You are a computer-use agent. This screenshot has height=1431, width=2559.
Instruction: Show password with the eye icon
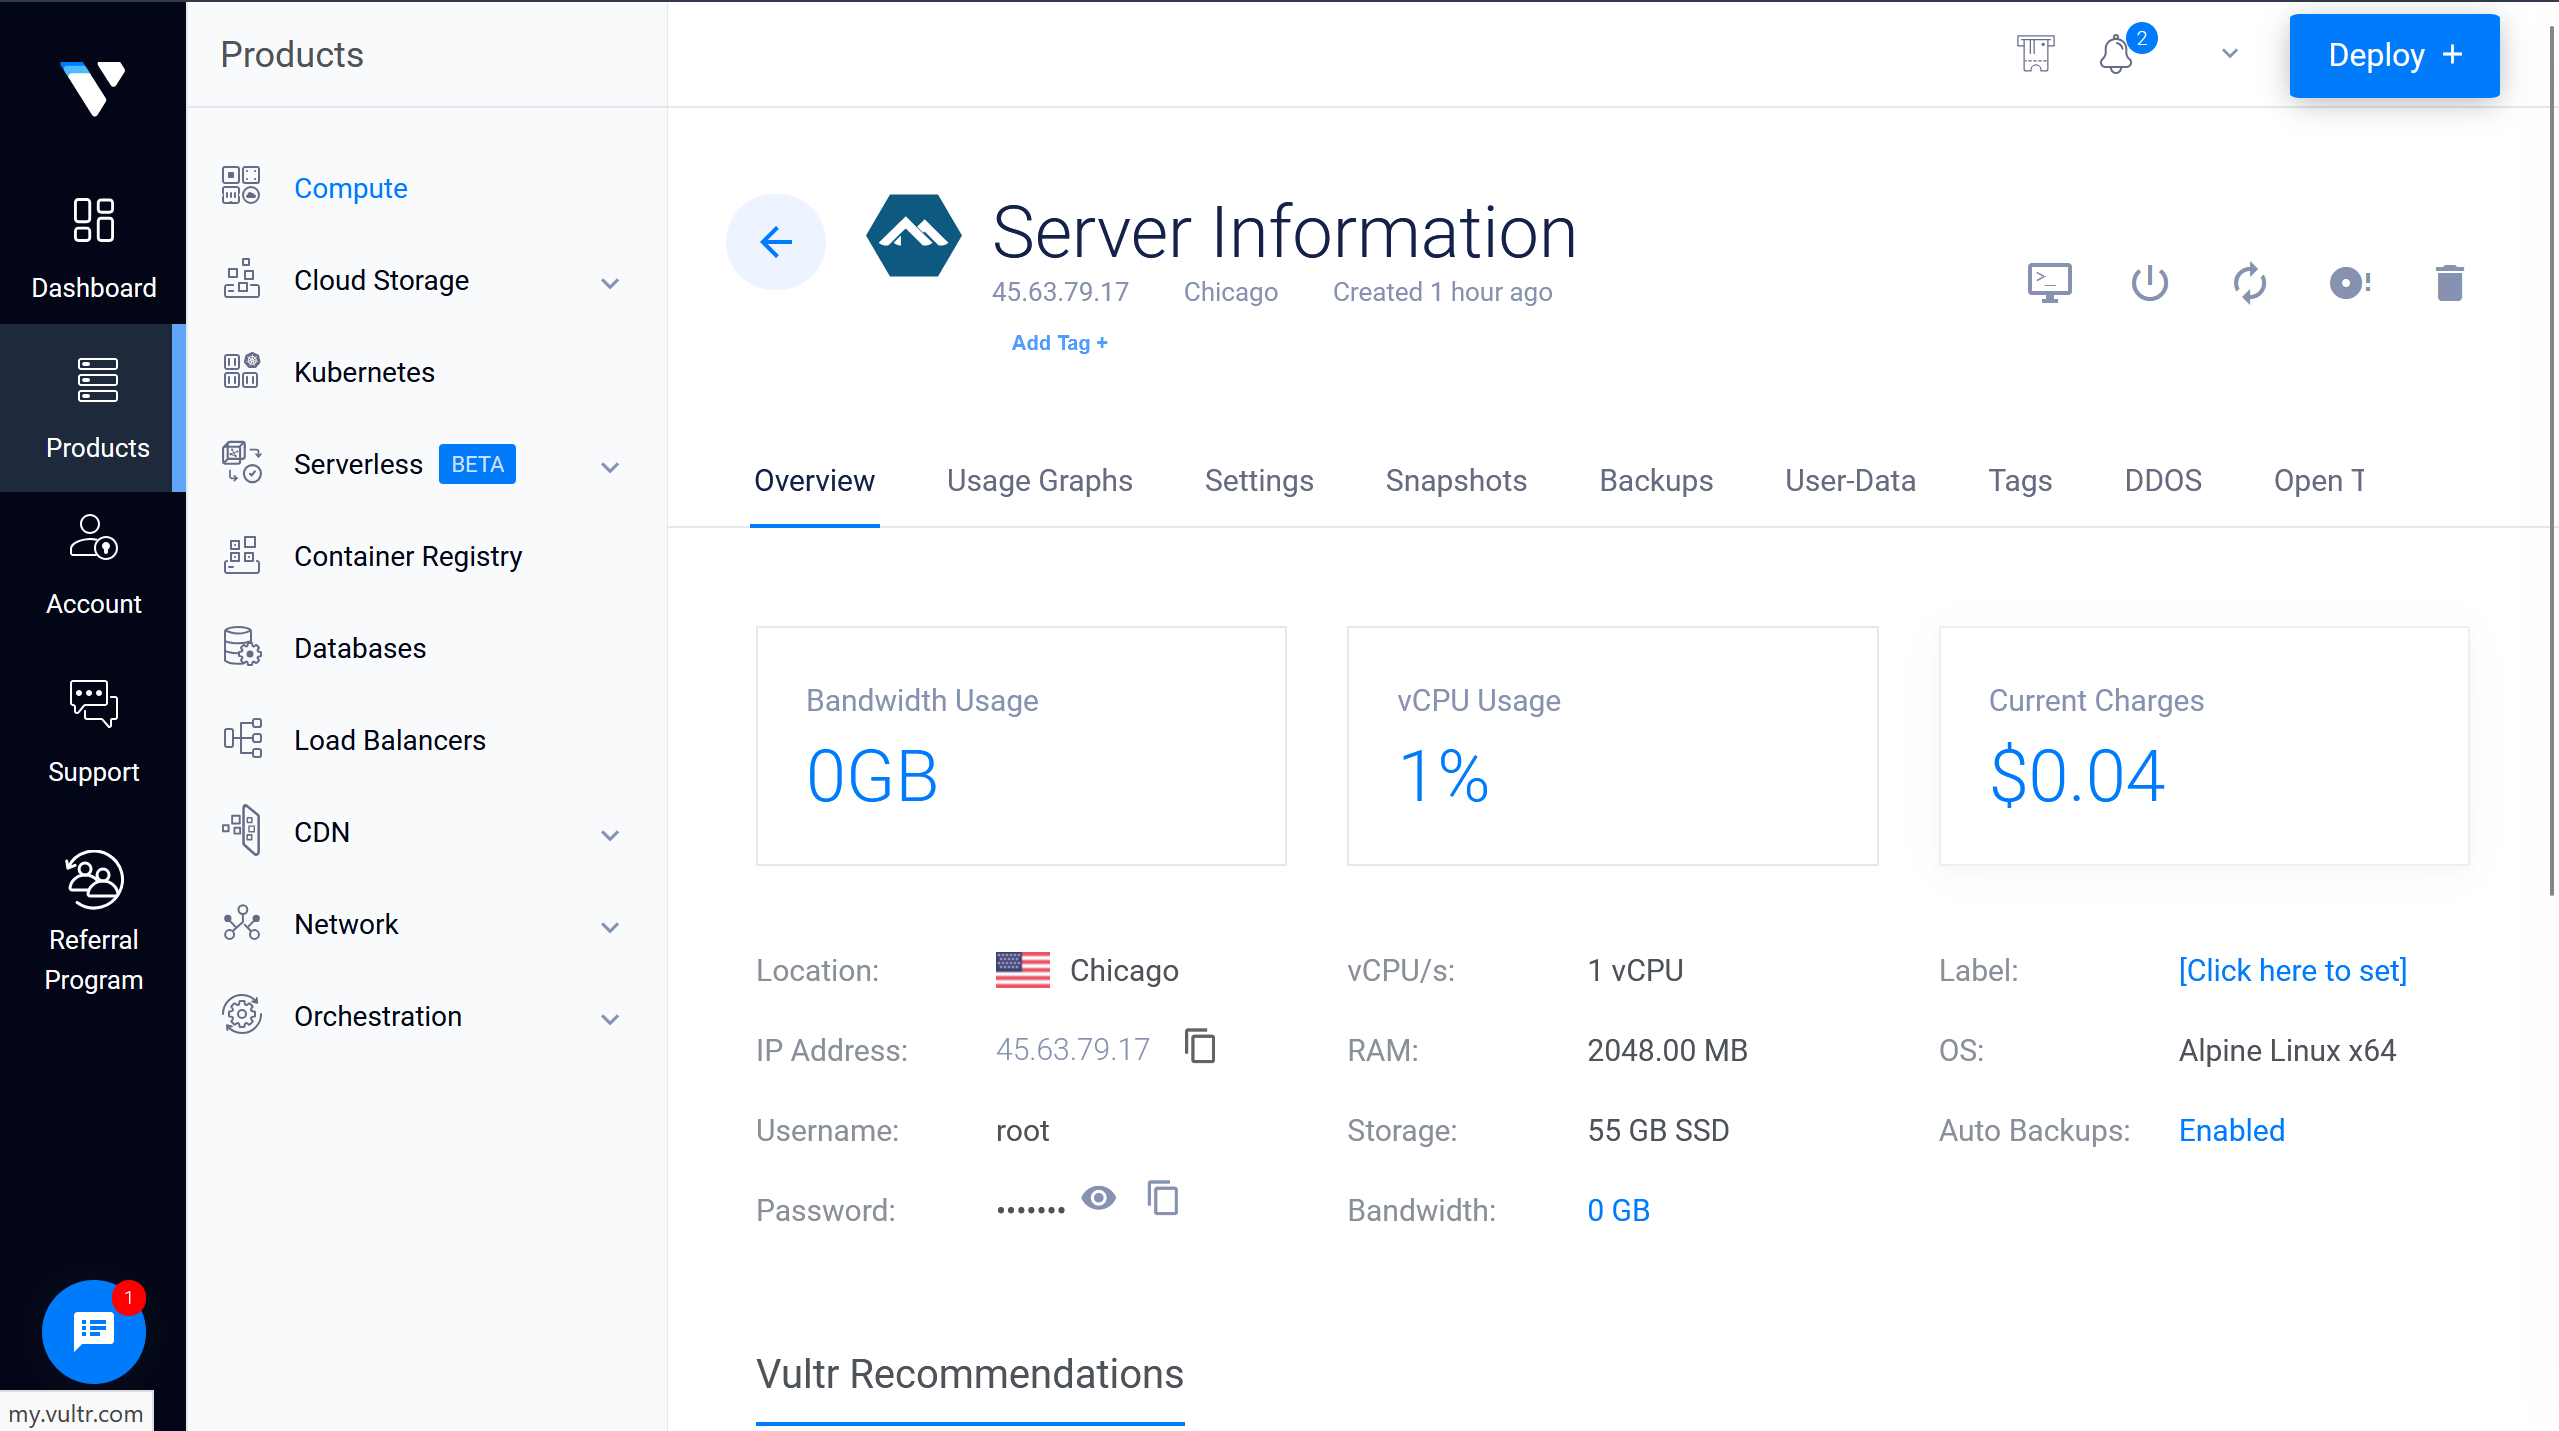(x=1098, y=1198)
